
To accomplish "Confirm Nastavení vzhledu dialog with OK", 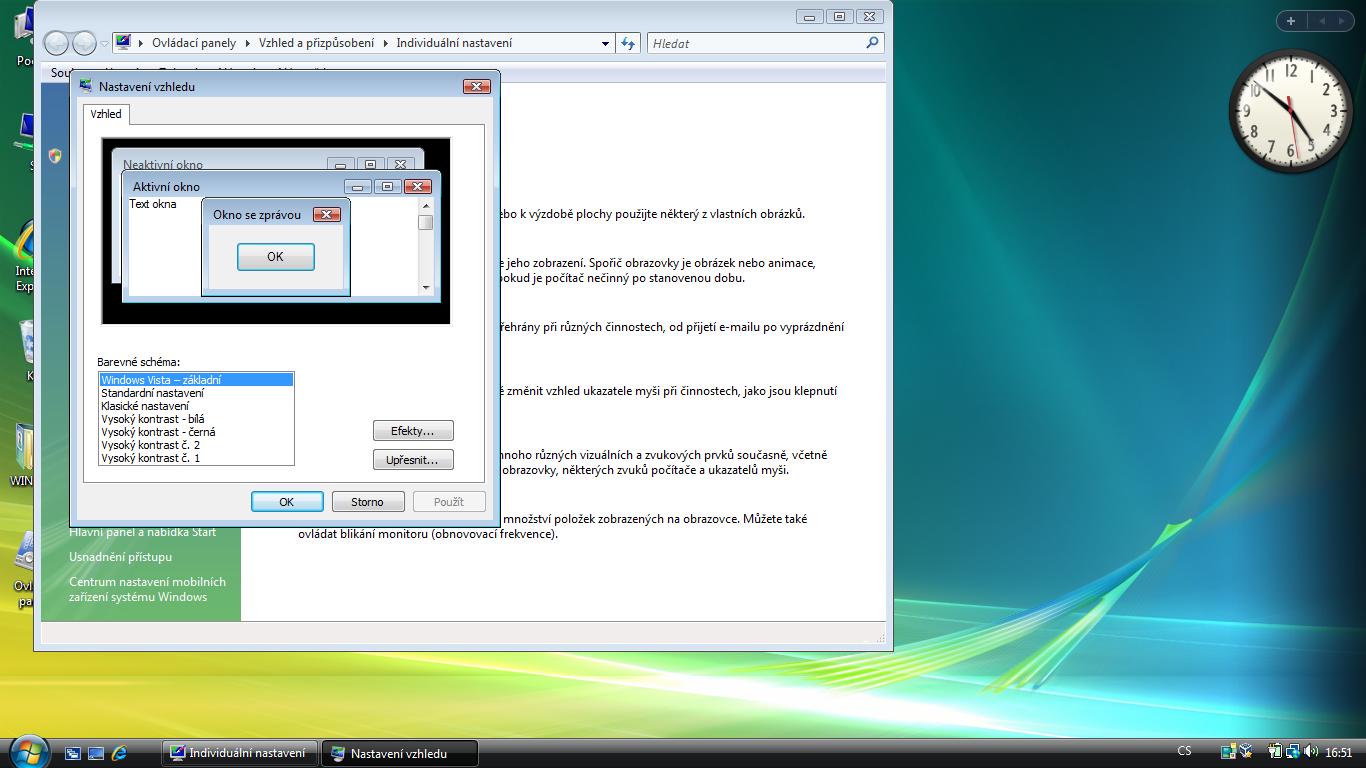I will coord(287,502).
